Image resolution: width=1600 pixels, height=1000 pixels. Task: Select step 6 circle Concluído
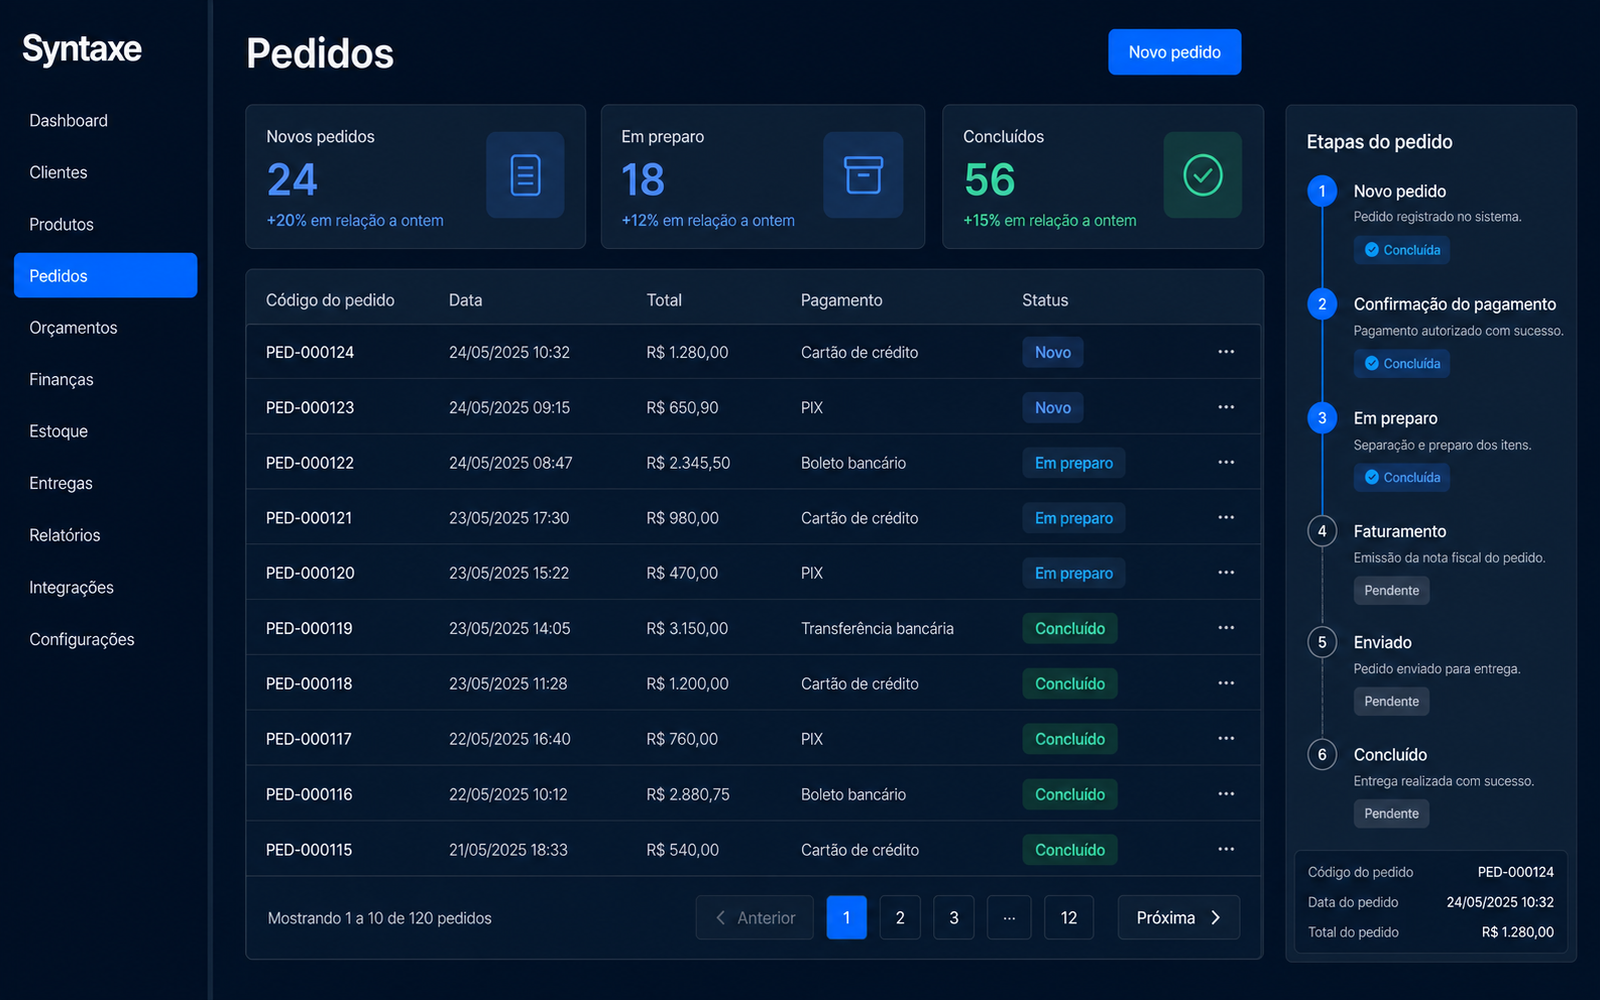click(1322, 754)
